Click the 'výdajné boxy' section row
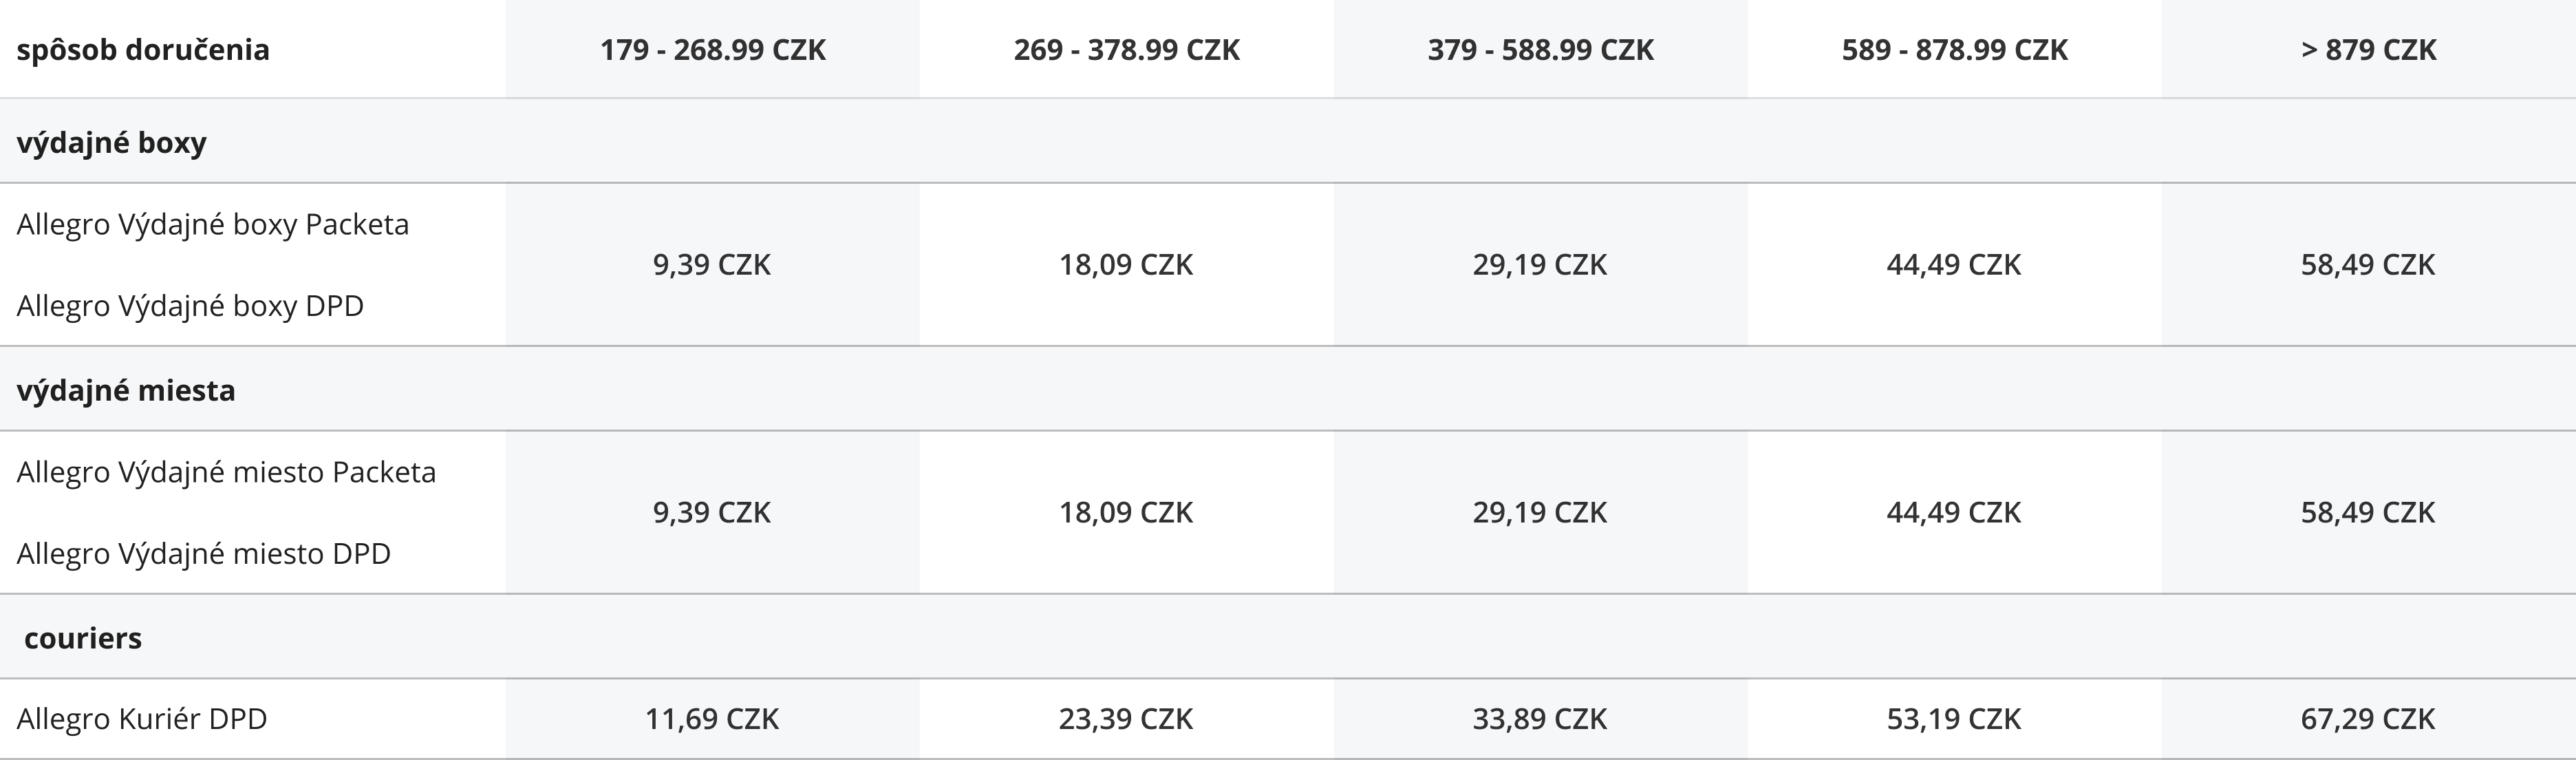The width and height of the screenshot is (2576, 760). click(1288, 141)
